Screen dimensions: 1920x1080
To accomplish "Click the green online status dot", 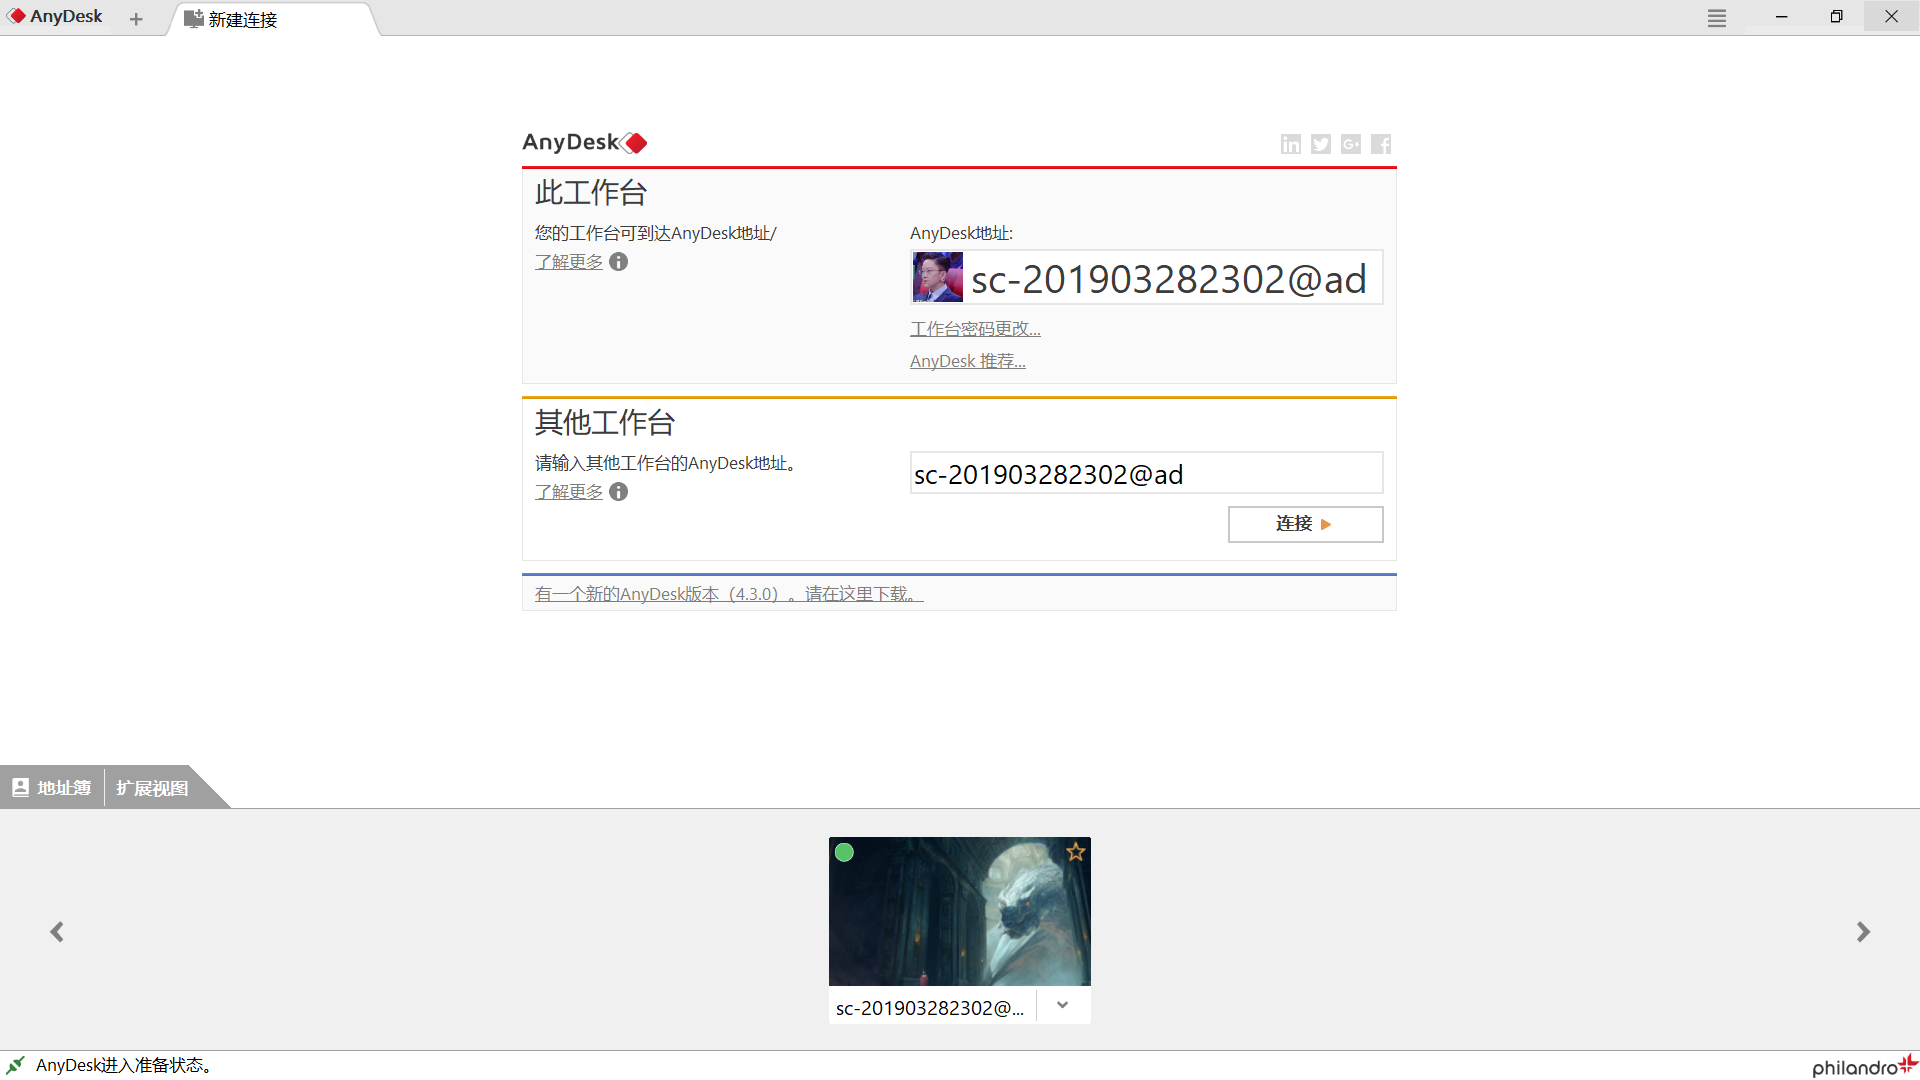I will pyautogui.click(x=844, y=852).
